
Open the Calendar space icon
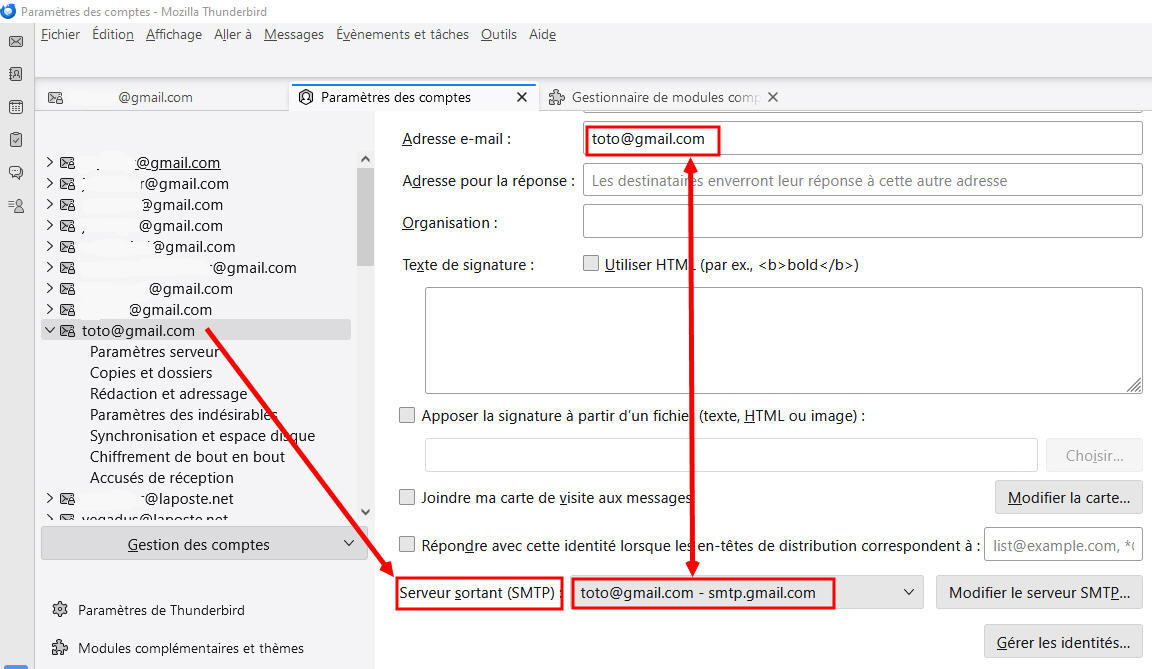pyautogui.click(x=15, y=107)
